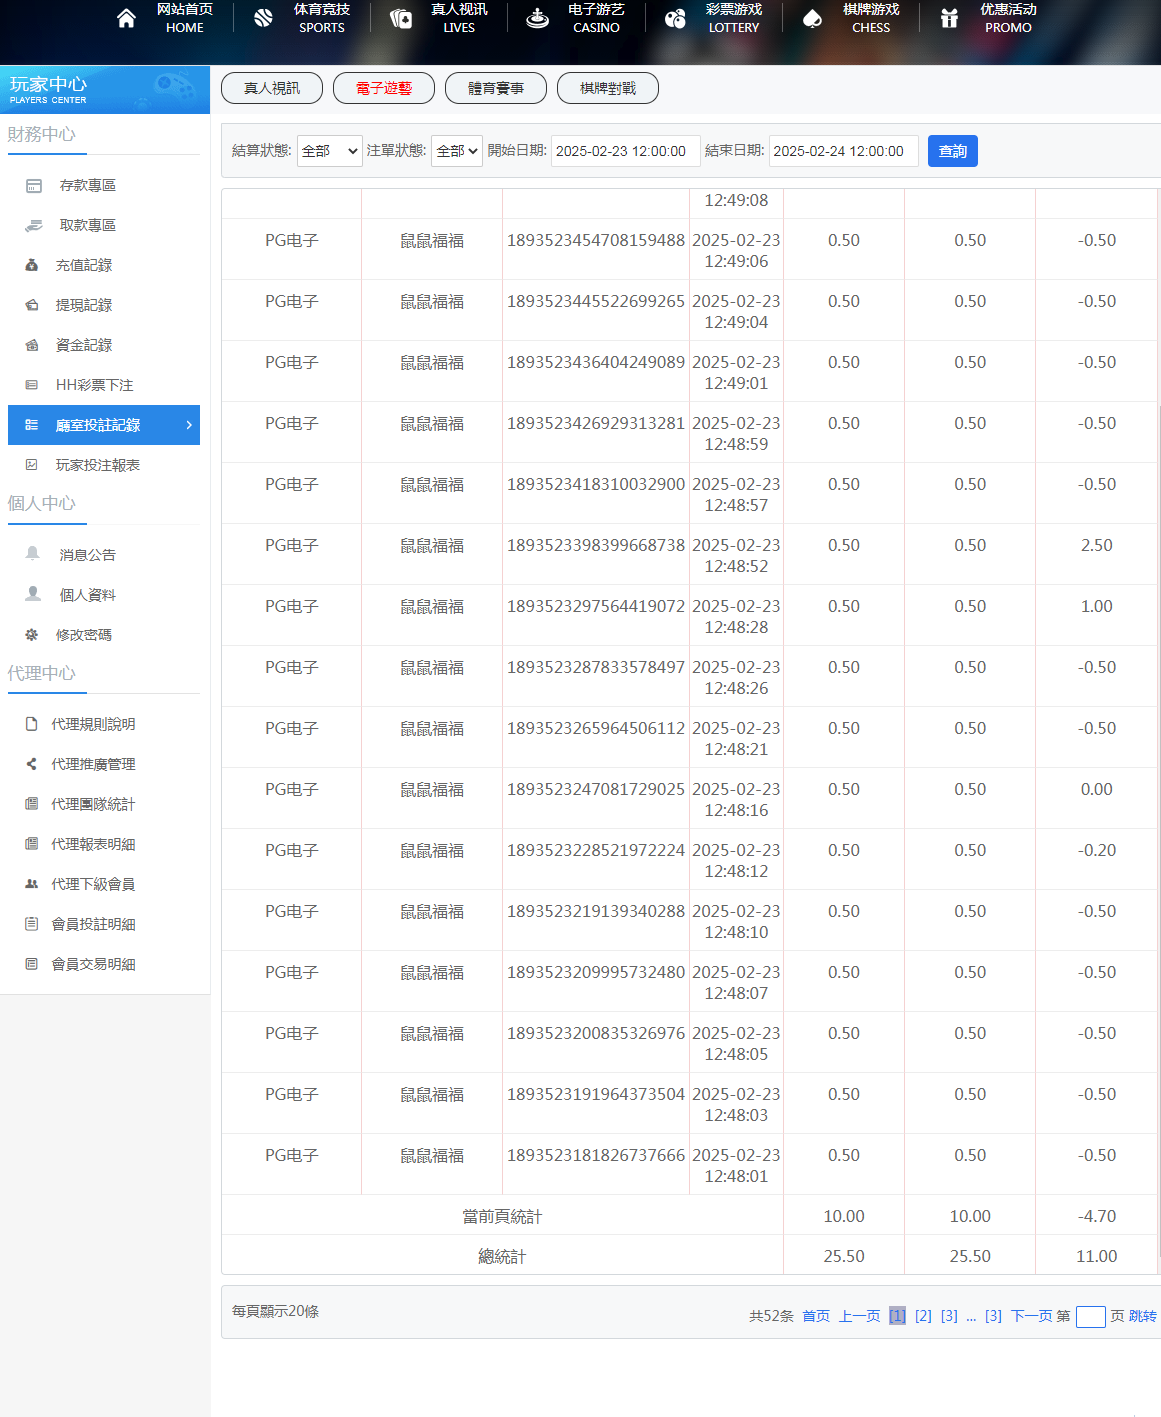Click the gear icon beside 修改密碼
This screenshot has height=1417, width=1161.
click(32, 634)
